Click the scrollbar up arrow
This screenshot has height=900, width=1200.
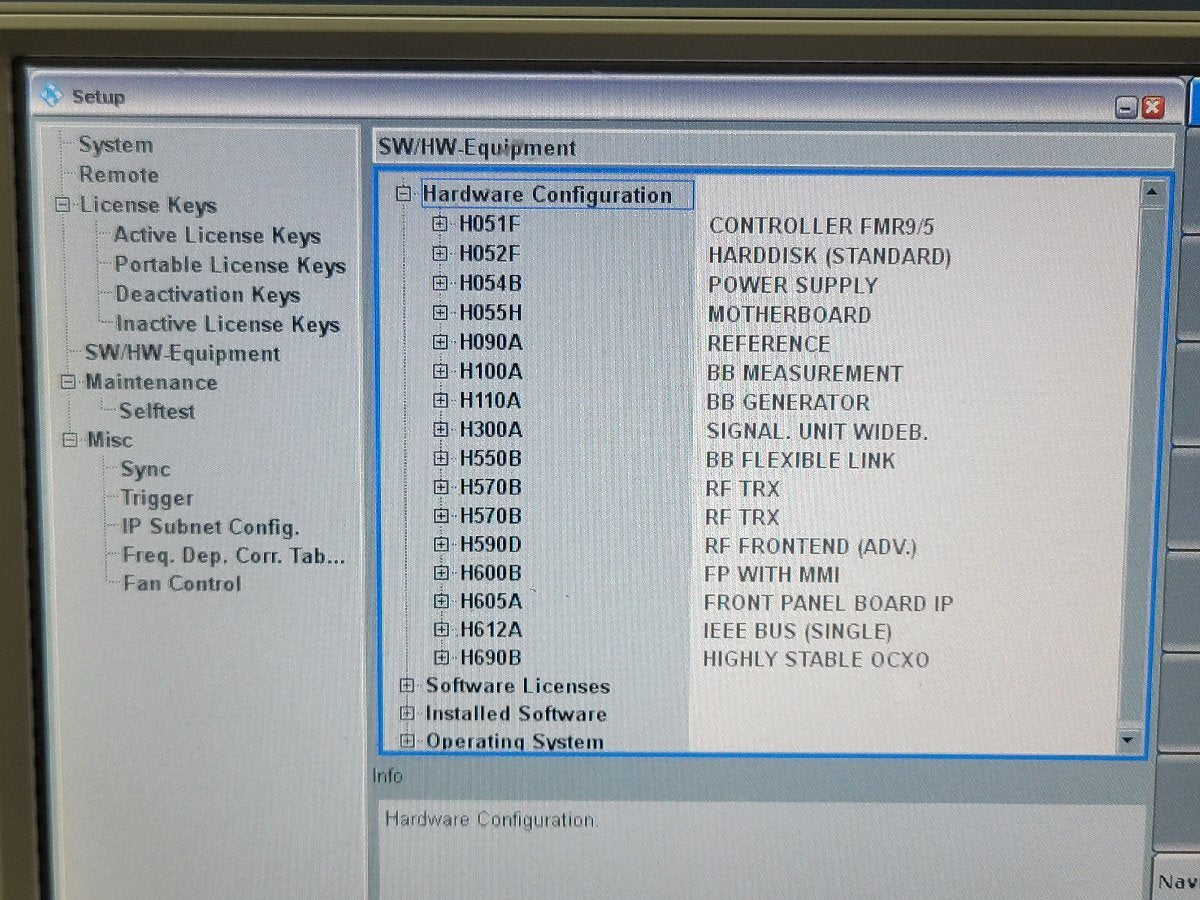[x=1152, y=190]
